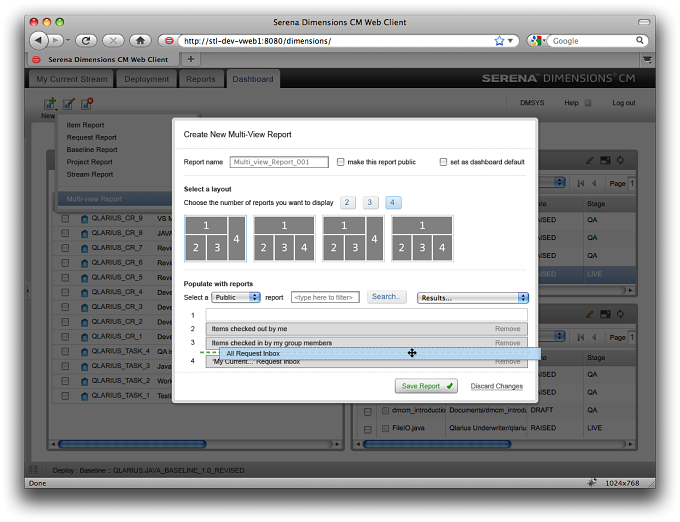Click the lower panel's maximize window icon

click(605, 314)
